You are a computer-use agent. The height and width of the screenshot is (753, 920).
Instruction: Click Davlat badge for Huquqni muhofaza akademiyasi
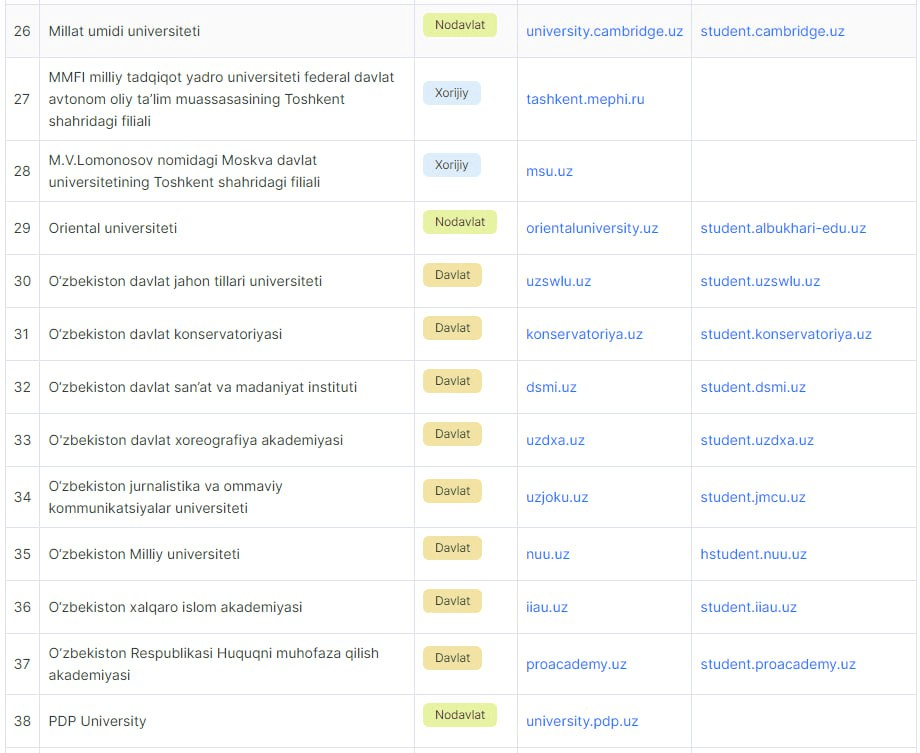(x=452, y=658)
